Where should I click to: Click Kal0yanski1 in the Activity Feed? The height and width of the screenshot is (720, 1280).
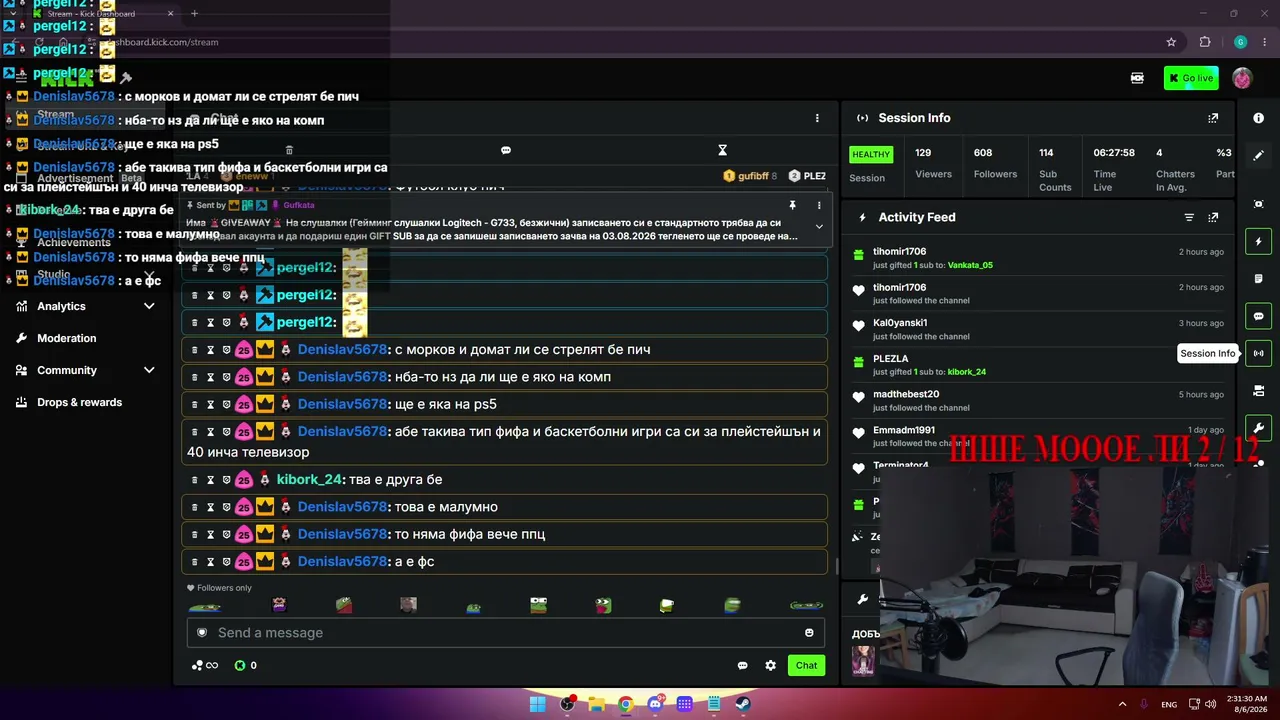(x=900, y=323)
